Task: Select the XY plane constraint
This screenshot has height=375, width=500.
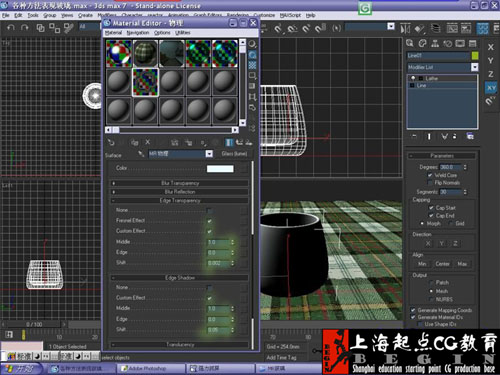Action: [491, 88]
